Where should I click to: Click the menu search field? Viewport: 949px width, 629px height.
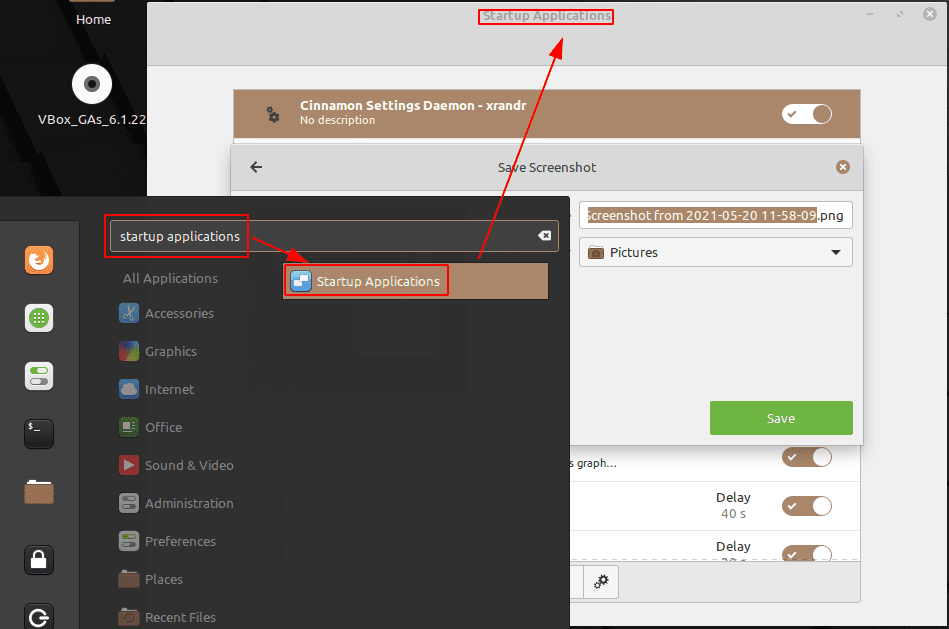[334, 236]
